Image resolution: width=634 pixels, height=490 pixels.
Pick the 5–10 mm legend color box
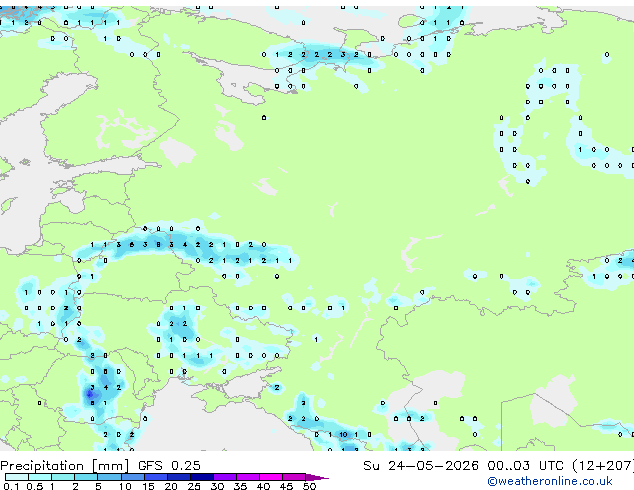[110, 477]
